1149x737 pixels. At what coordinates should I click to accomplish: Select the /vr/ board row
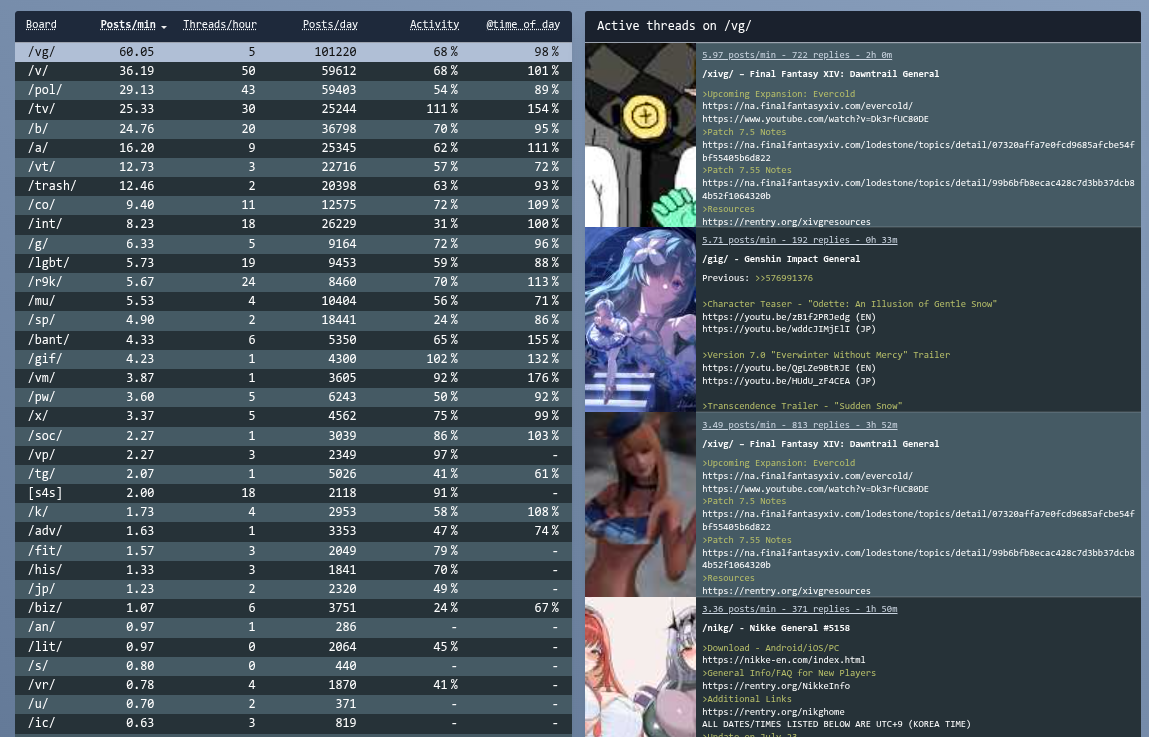293,684
